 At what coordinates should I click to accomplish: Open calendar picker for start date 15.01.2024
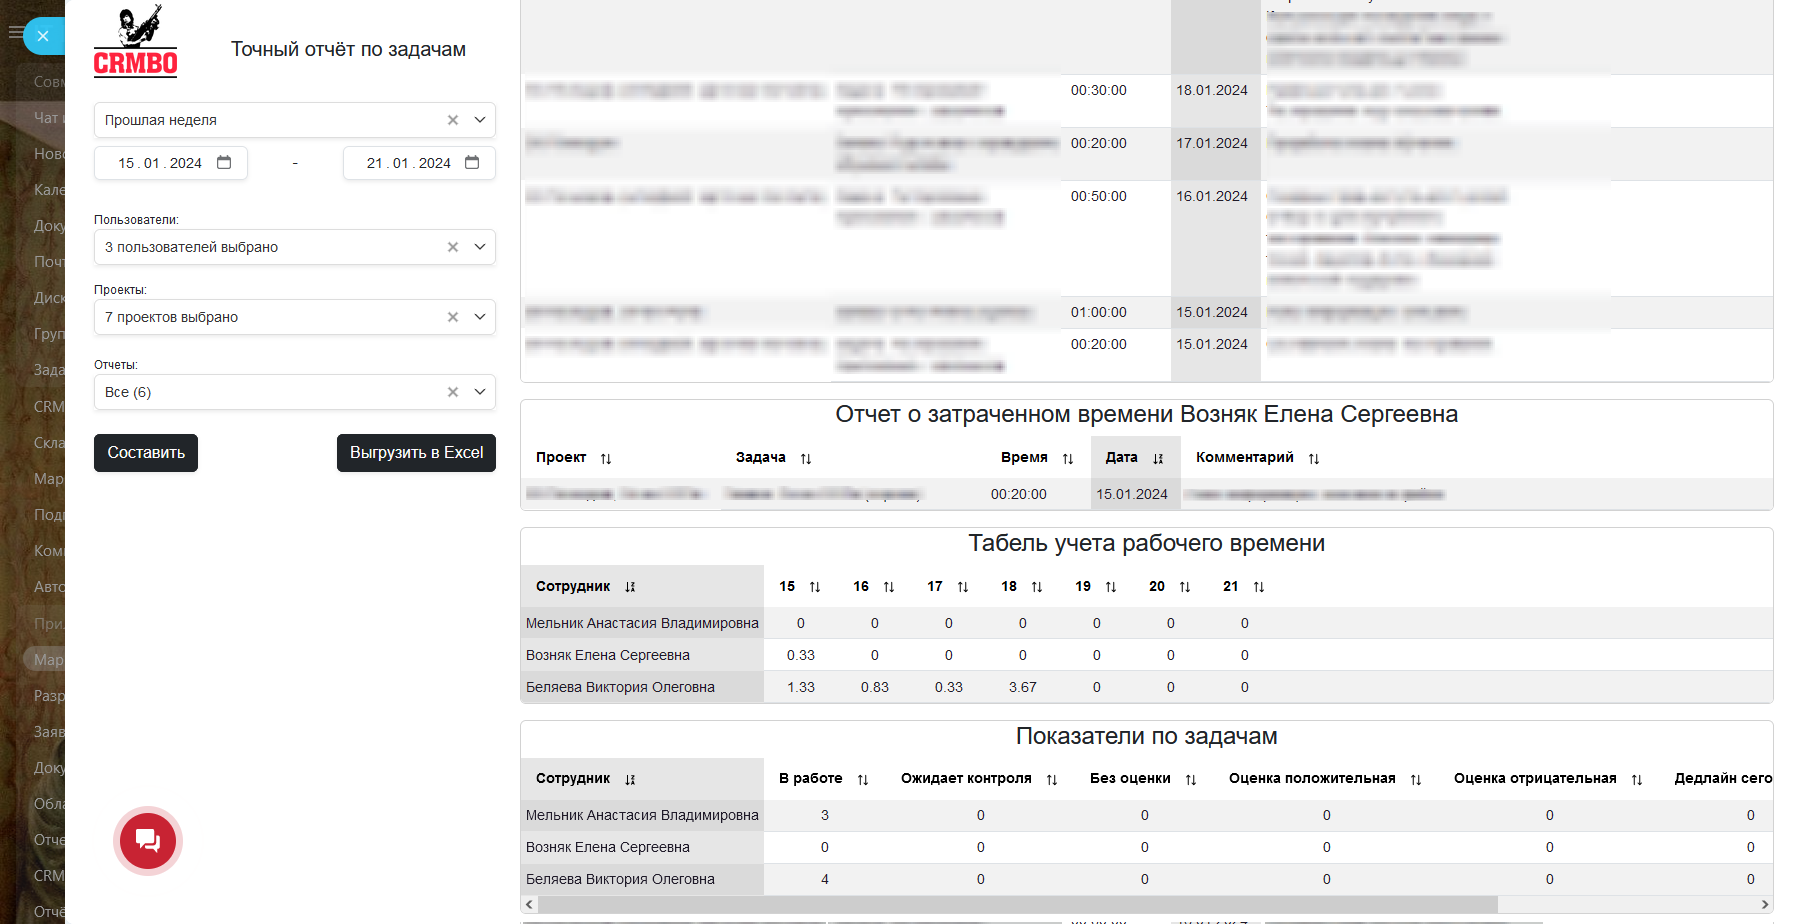click(224, 163)
